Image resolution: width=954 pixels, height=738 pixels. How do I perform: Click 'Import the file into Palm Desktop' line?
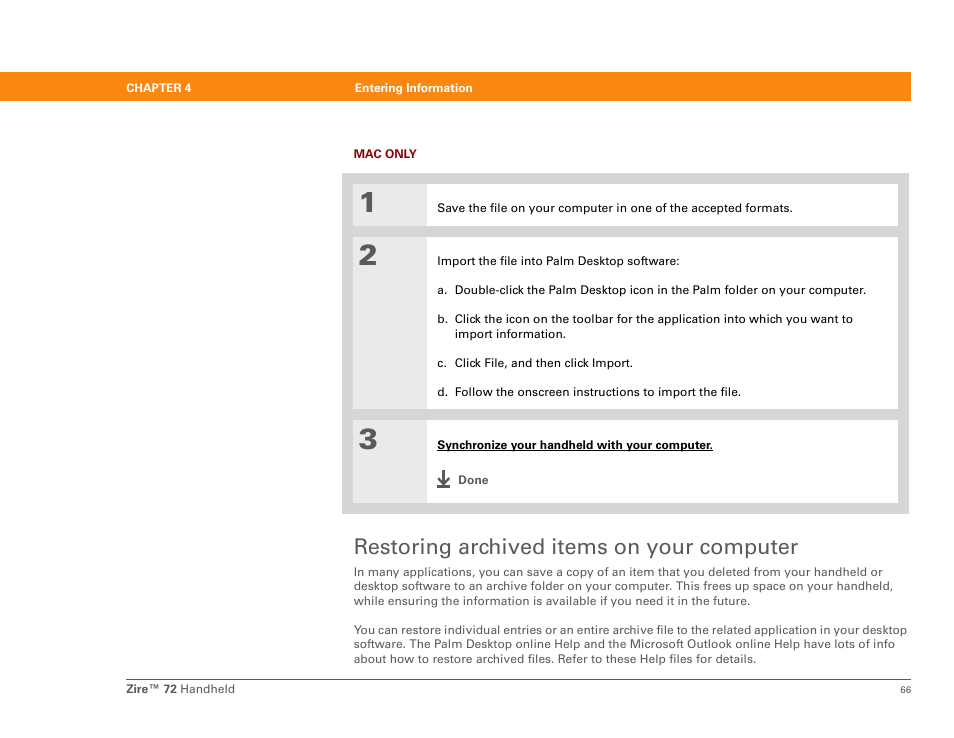[x=558, y=261]
